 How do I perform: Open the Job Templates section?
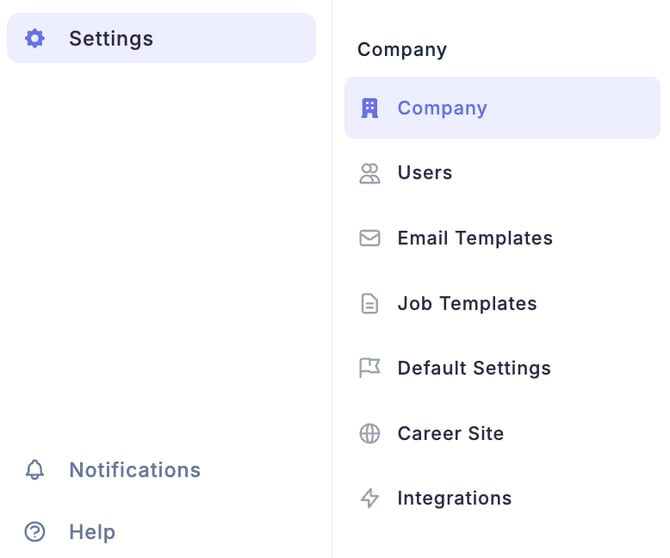(x=467, y=303)
